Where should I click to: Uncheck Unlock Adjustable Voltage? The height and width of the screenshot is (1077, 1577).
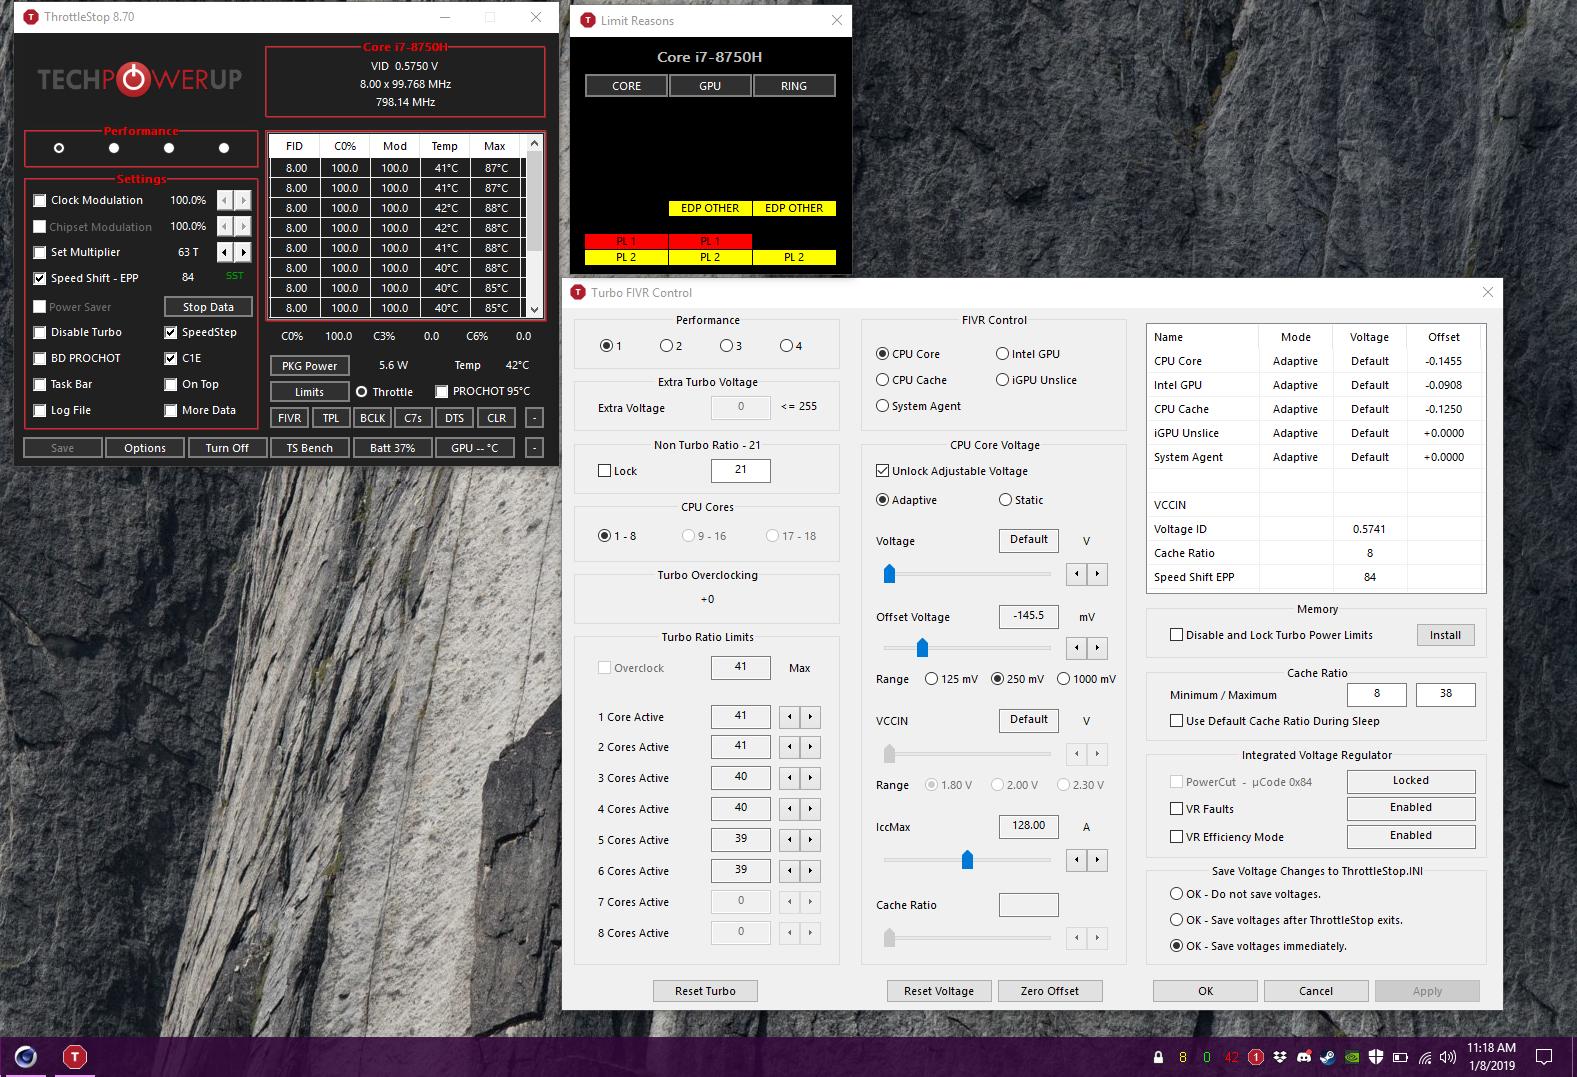coord(882,471)
